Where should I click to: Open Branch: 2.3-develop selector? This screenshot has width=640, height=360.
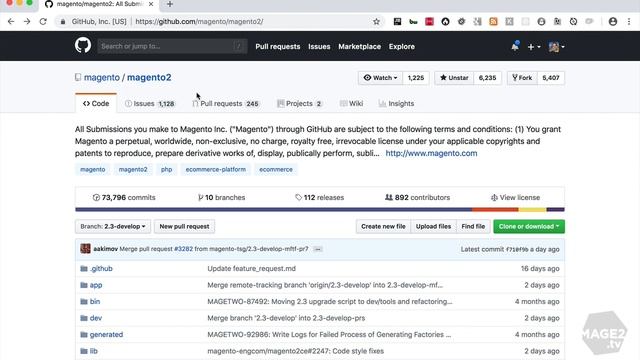113,226
